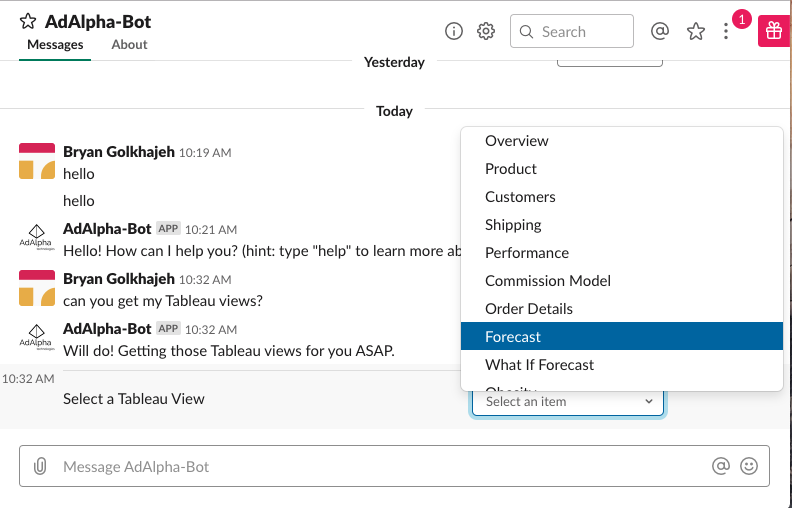This screenshot has width=792, height=508.
Task: Star the AdAlpha-Bot conversation
Action: (x=28, y=22)
